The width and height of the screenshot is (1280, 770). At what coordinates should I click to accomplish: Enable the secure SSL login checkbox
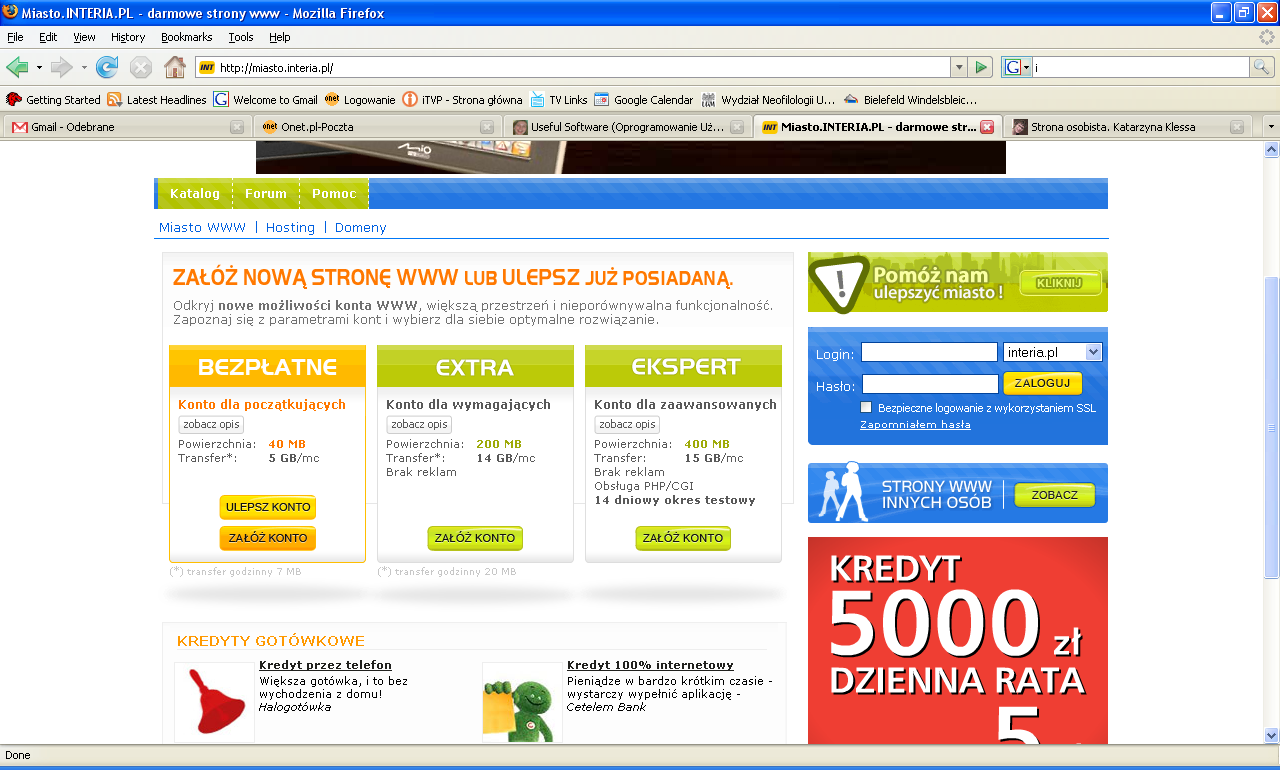point(867,408)
